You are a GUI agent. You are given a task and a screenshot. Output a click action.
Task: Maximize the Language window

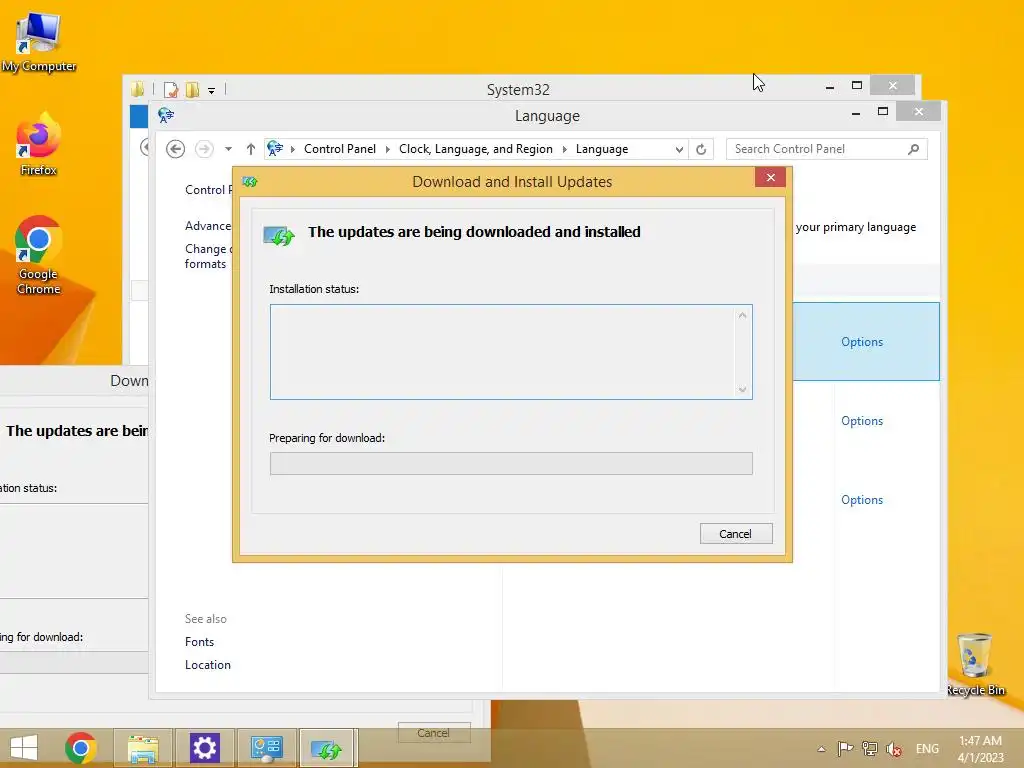882,112
